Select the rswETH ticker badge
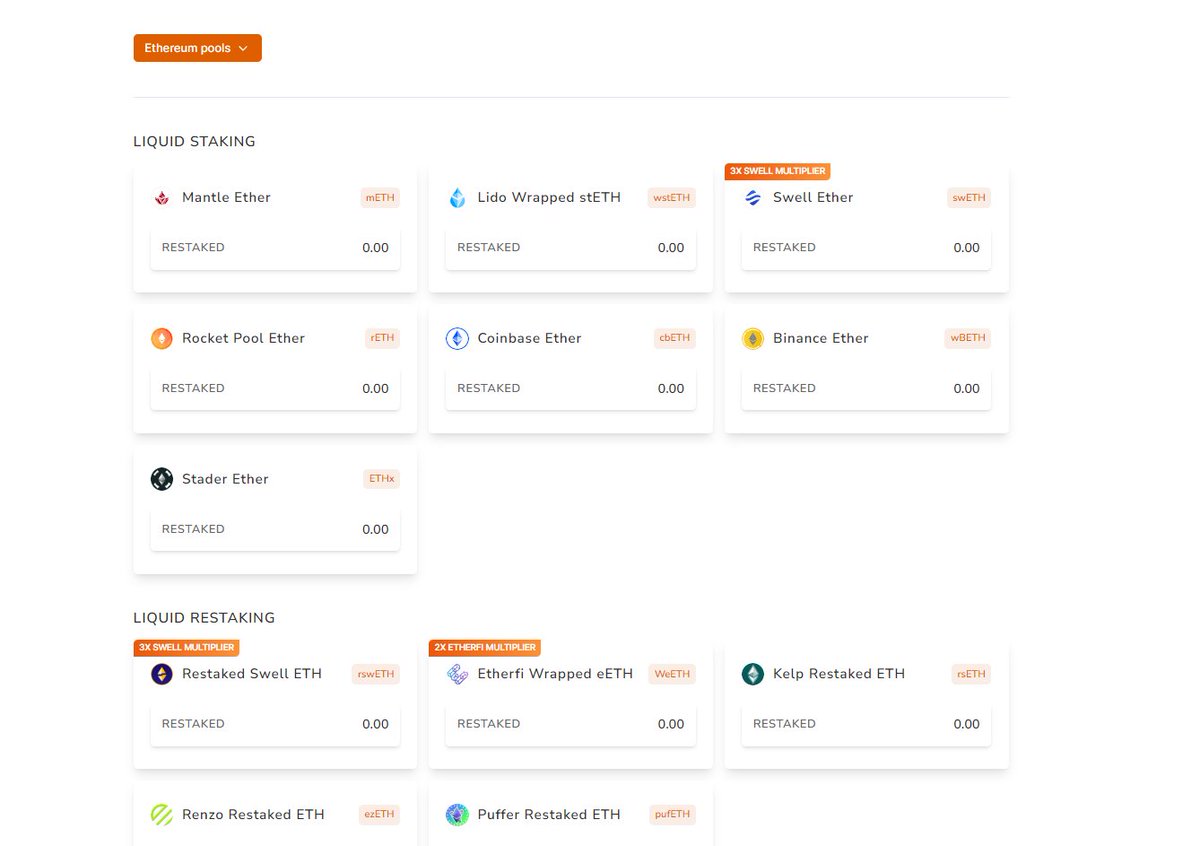The height and width of the screenshot is (846, 1200). pyautogui.click(x=376, y=674)
